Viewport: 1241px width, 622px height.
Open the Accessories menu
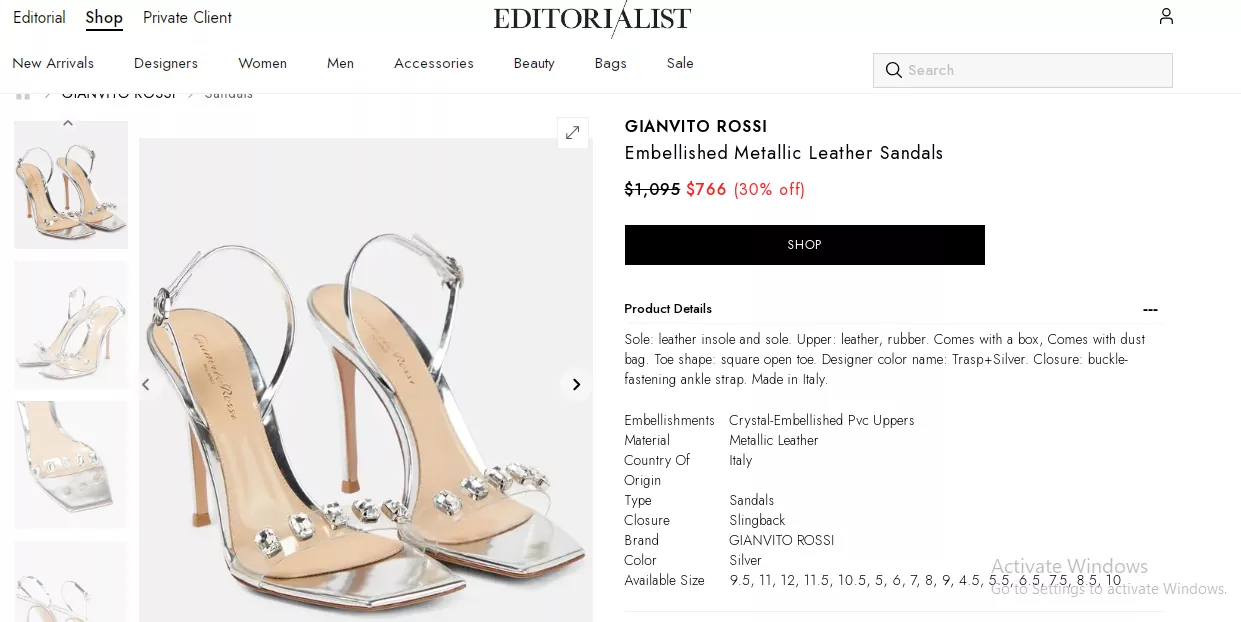click(434, 63)
